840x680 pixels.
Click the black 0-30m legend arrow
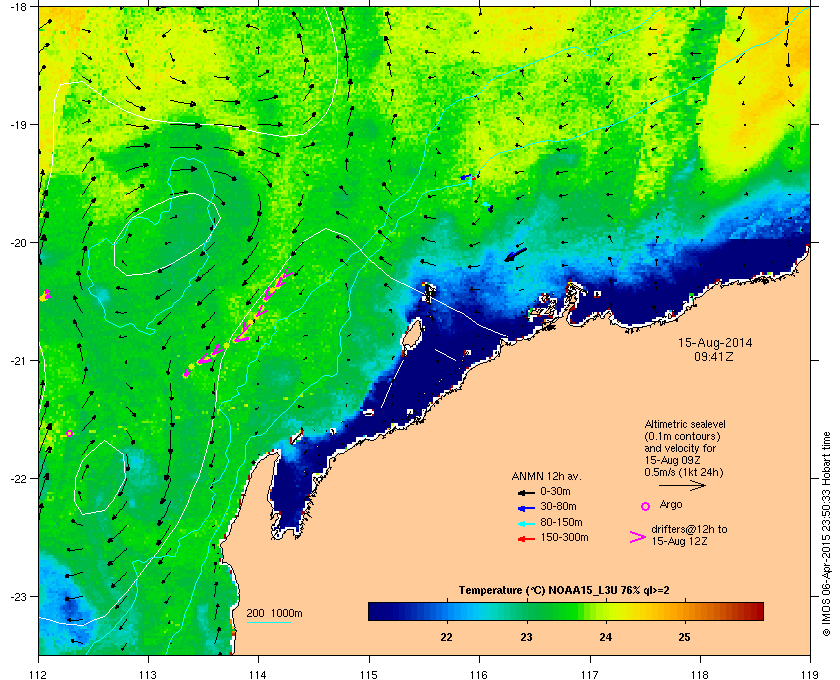point(526,492)
